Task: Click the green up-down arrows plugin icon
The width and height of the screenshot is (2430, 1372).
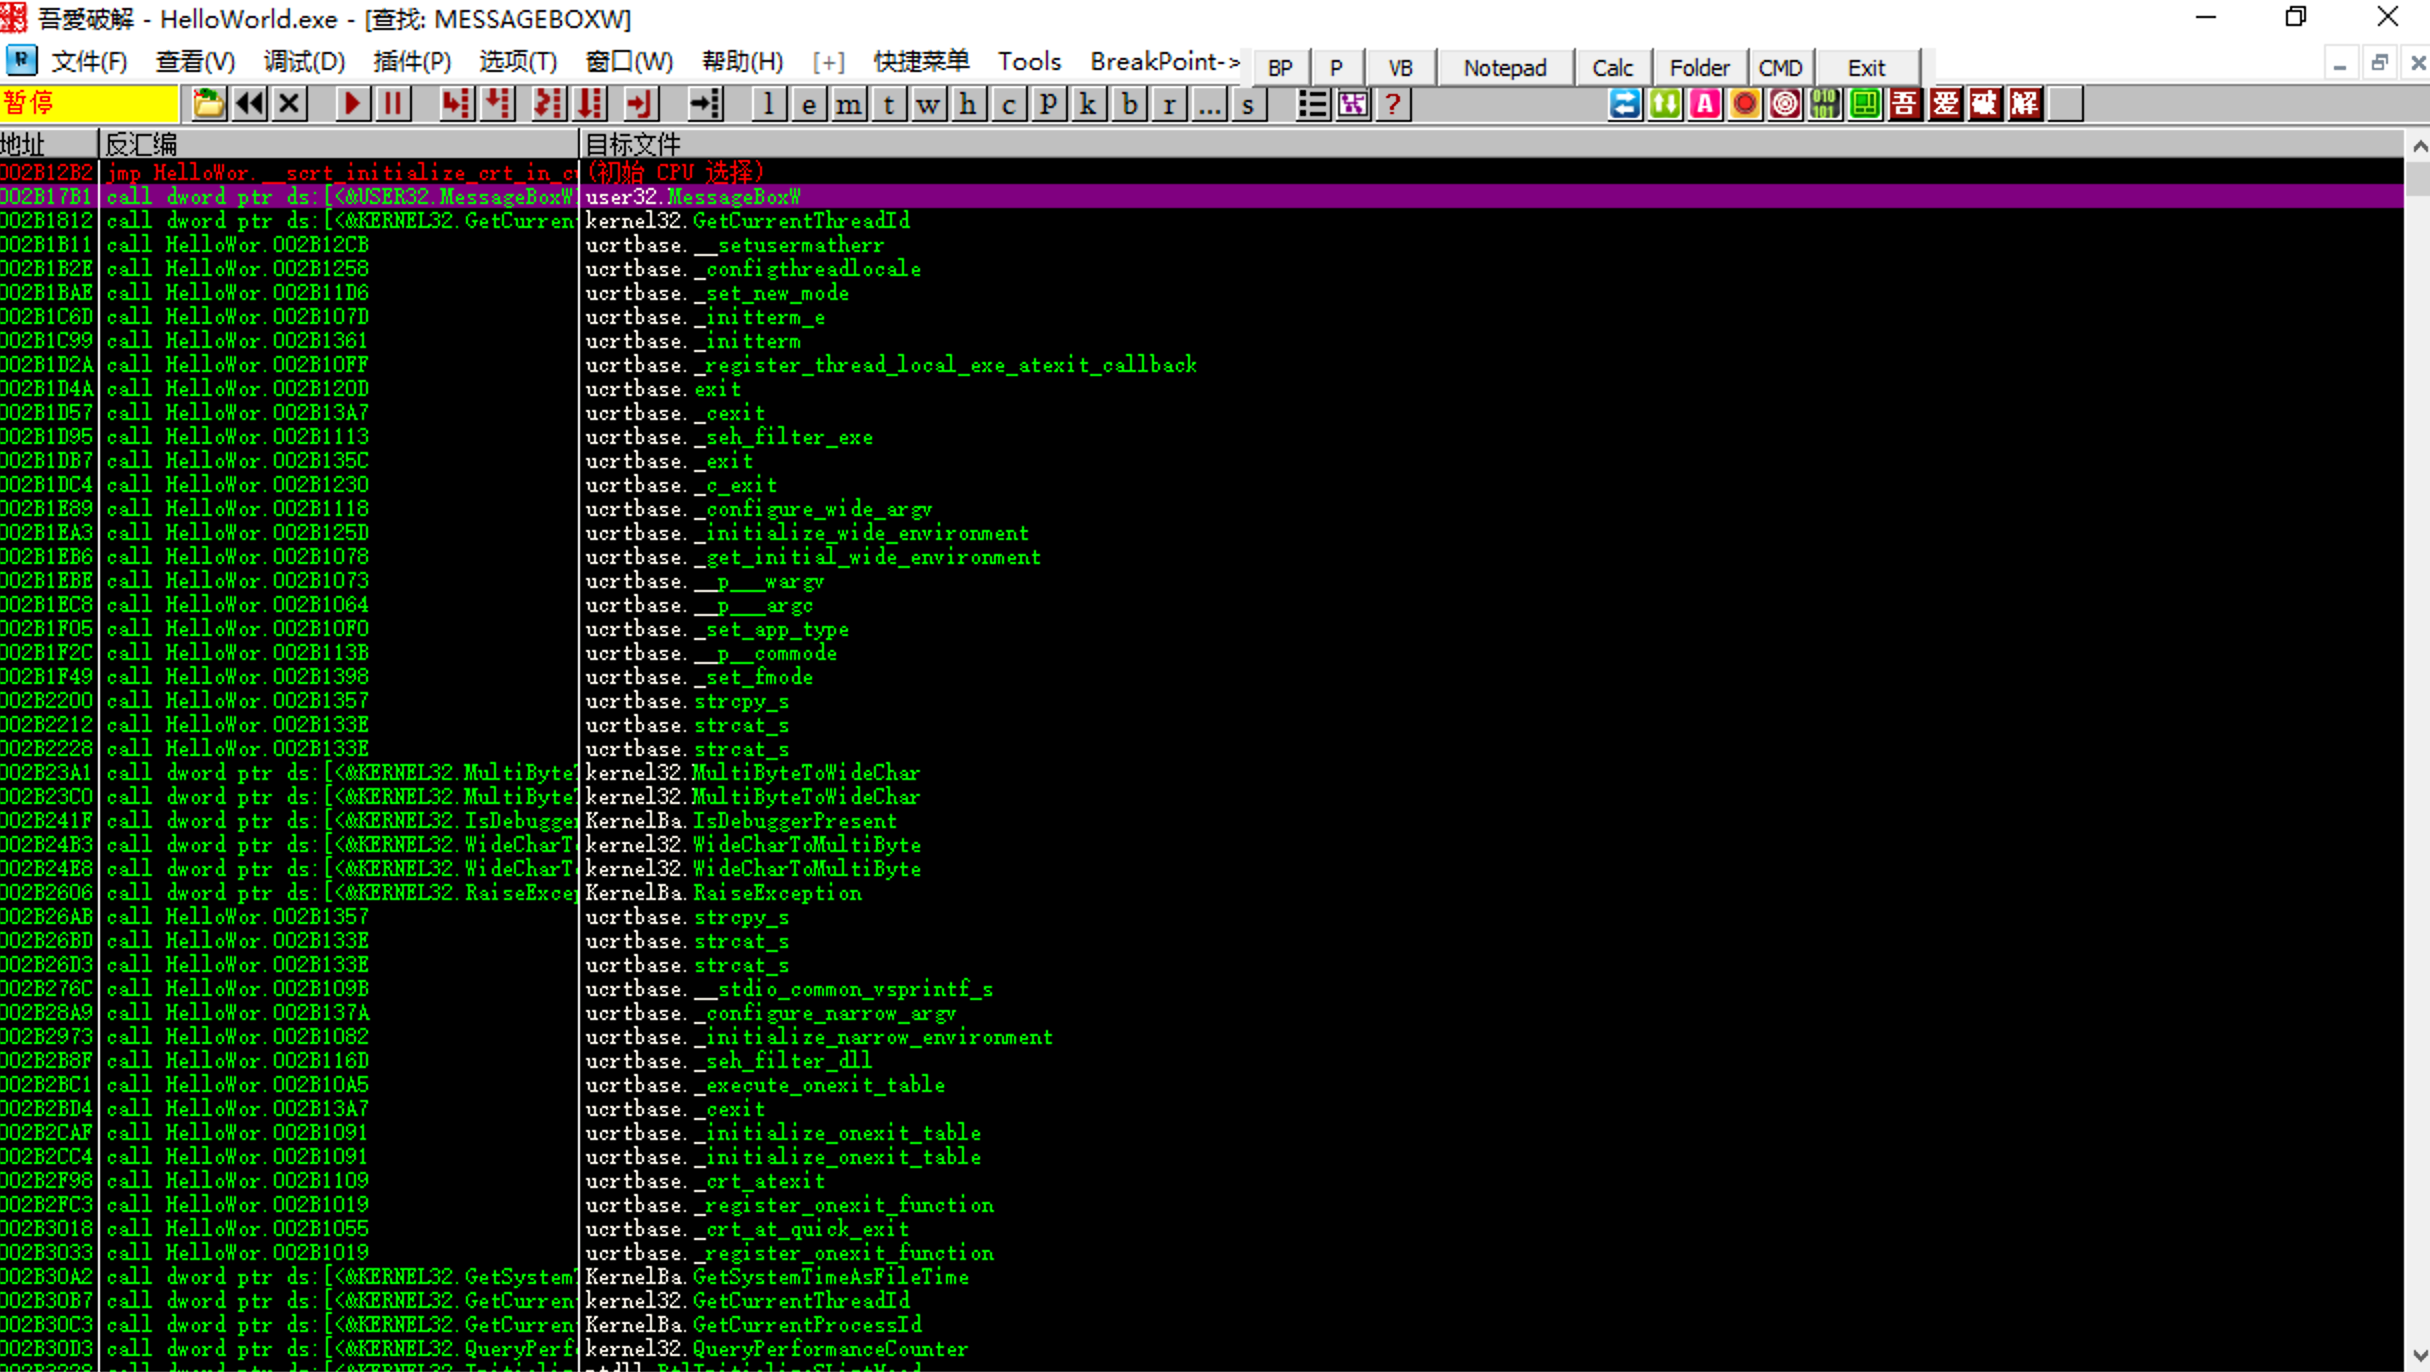Action: 1665,104
